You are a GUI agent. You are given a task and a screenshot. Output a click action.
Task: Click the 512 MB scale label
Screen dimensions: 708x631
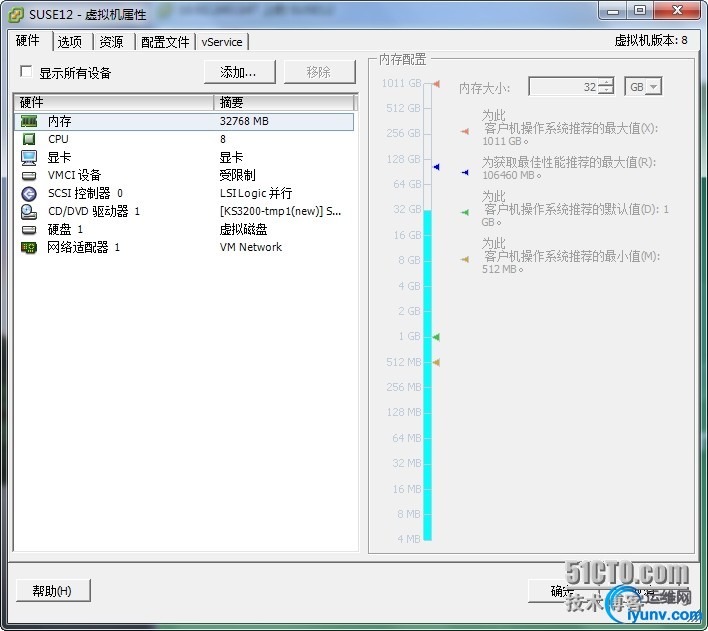(404, 362)
